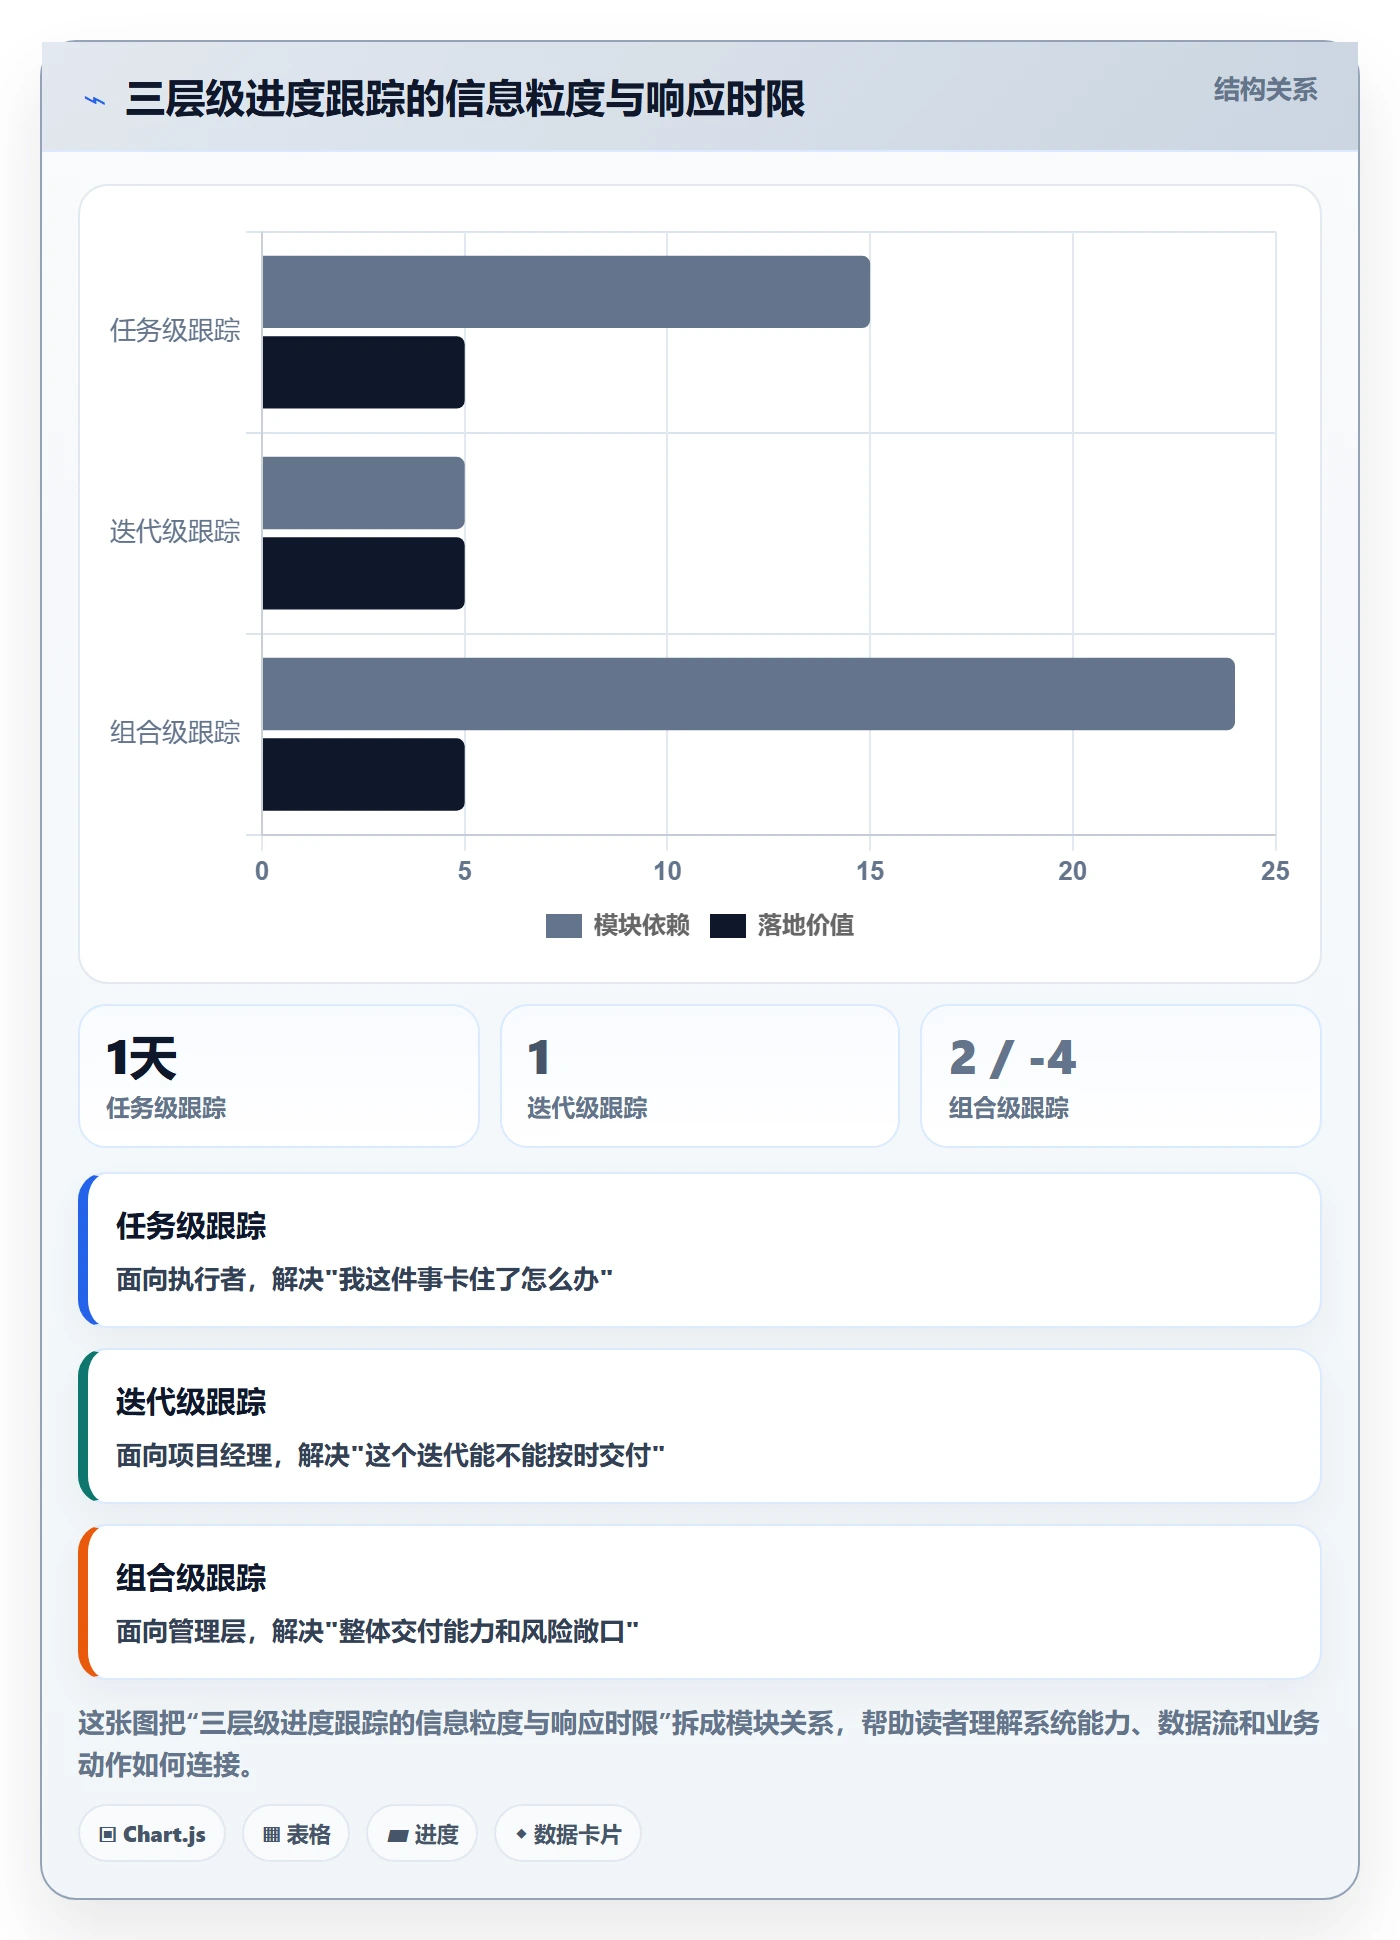
Task: Toggle the 落地价值 legend swatch
Action: [x=727, y=926]
